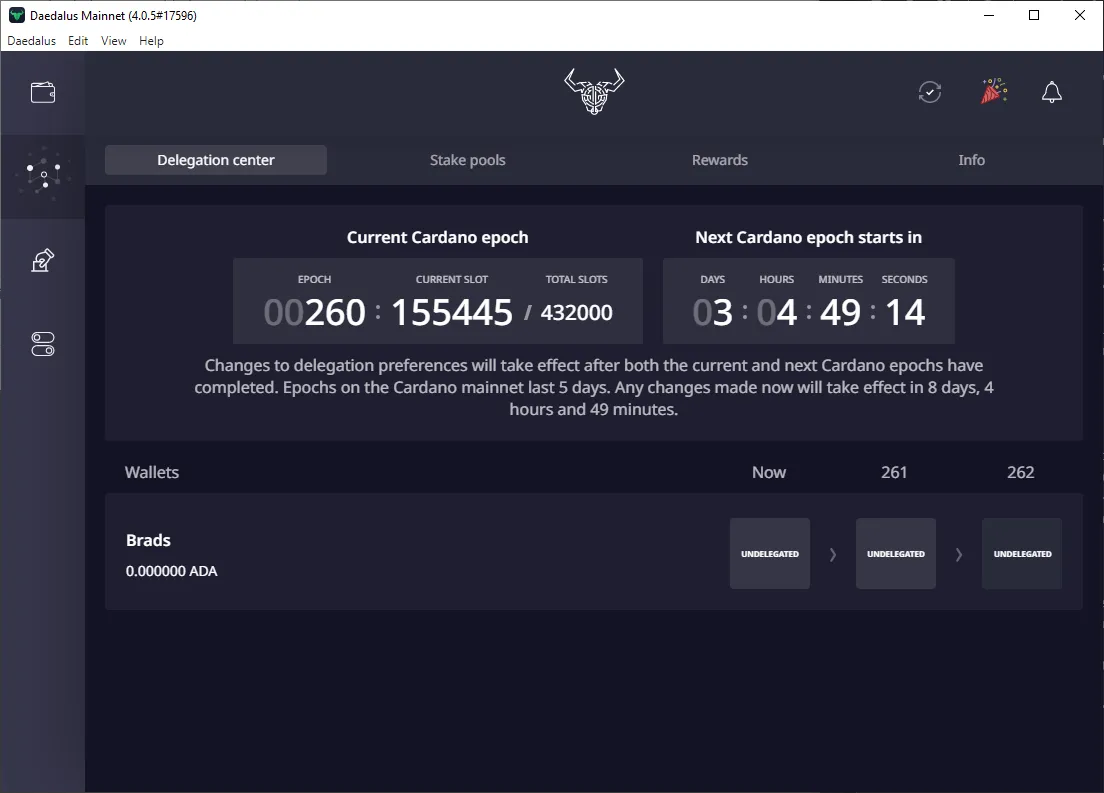Viewport: 1104px width, 793px height.
Task: Click the countdown minutes value 49
Action: (x=840, y=312)
